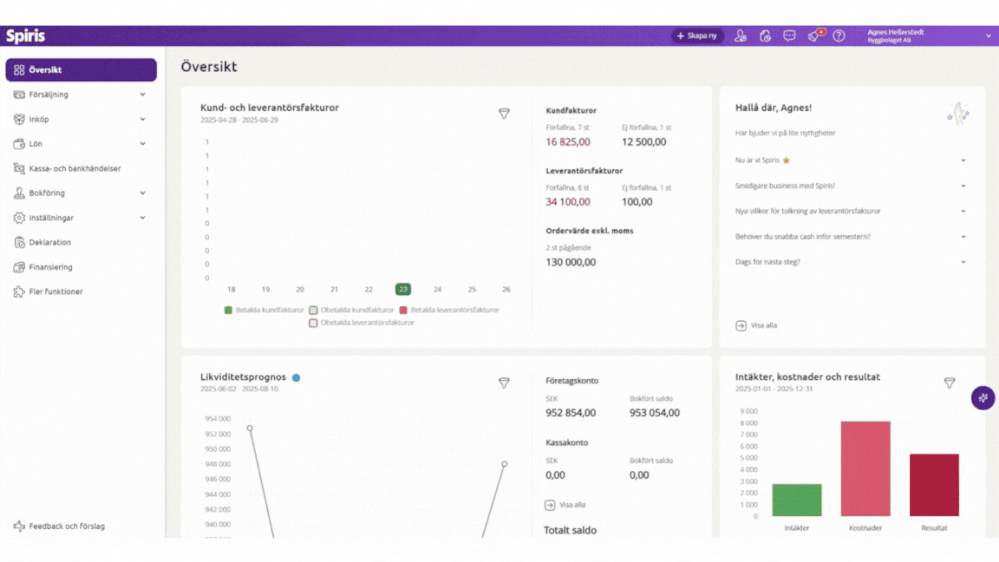Viewport: 999px width, 562px height.
Task: Click the help question mark icon
Action: coord(839,36)
